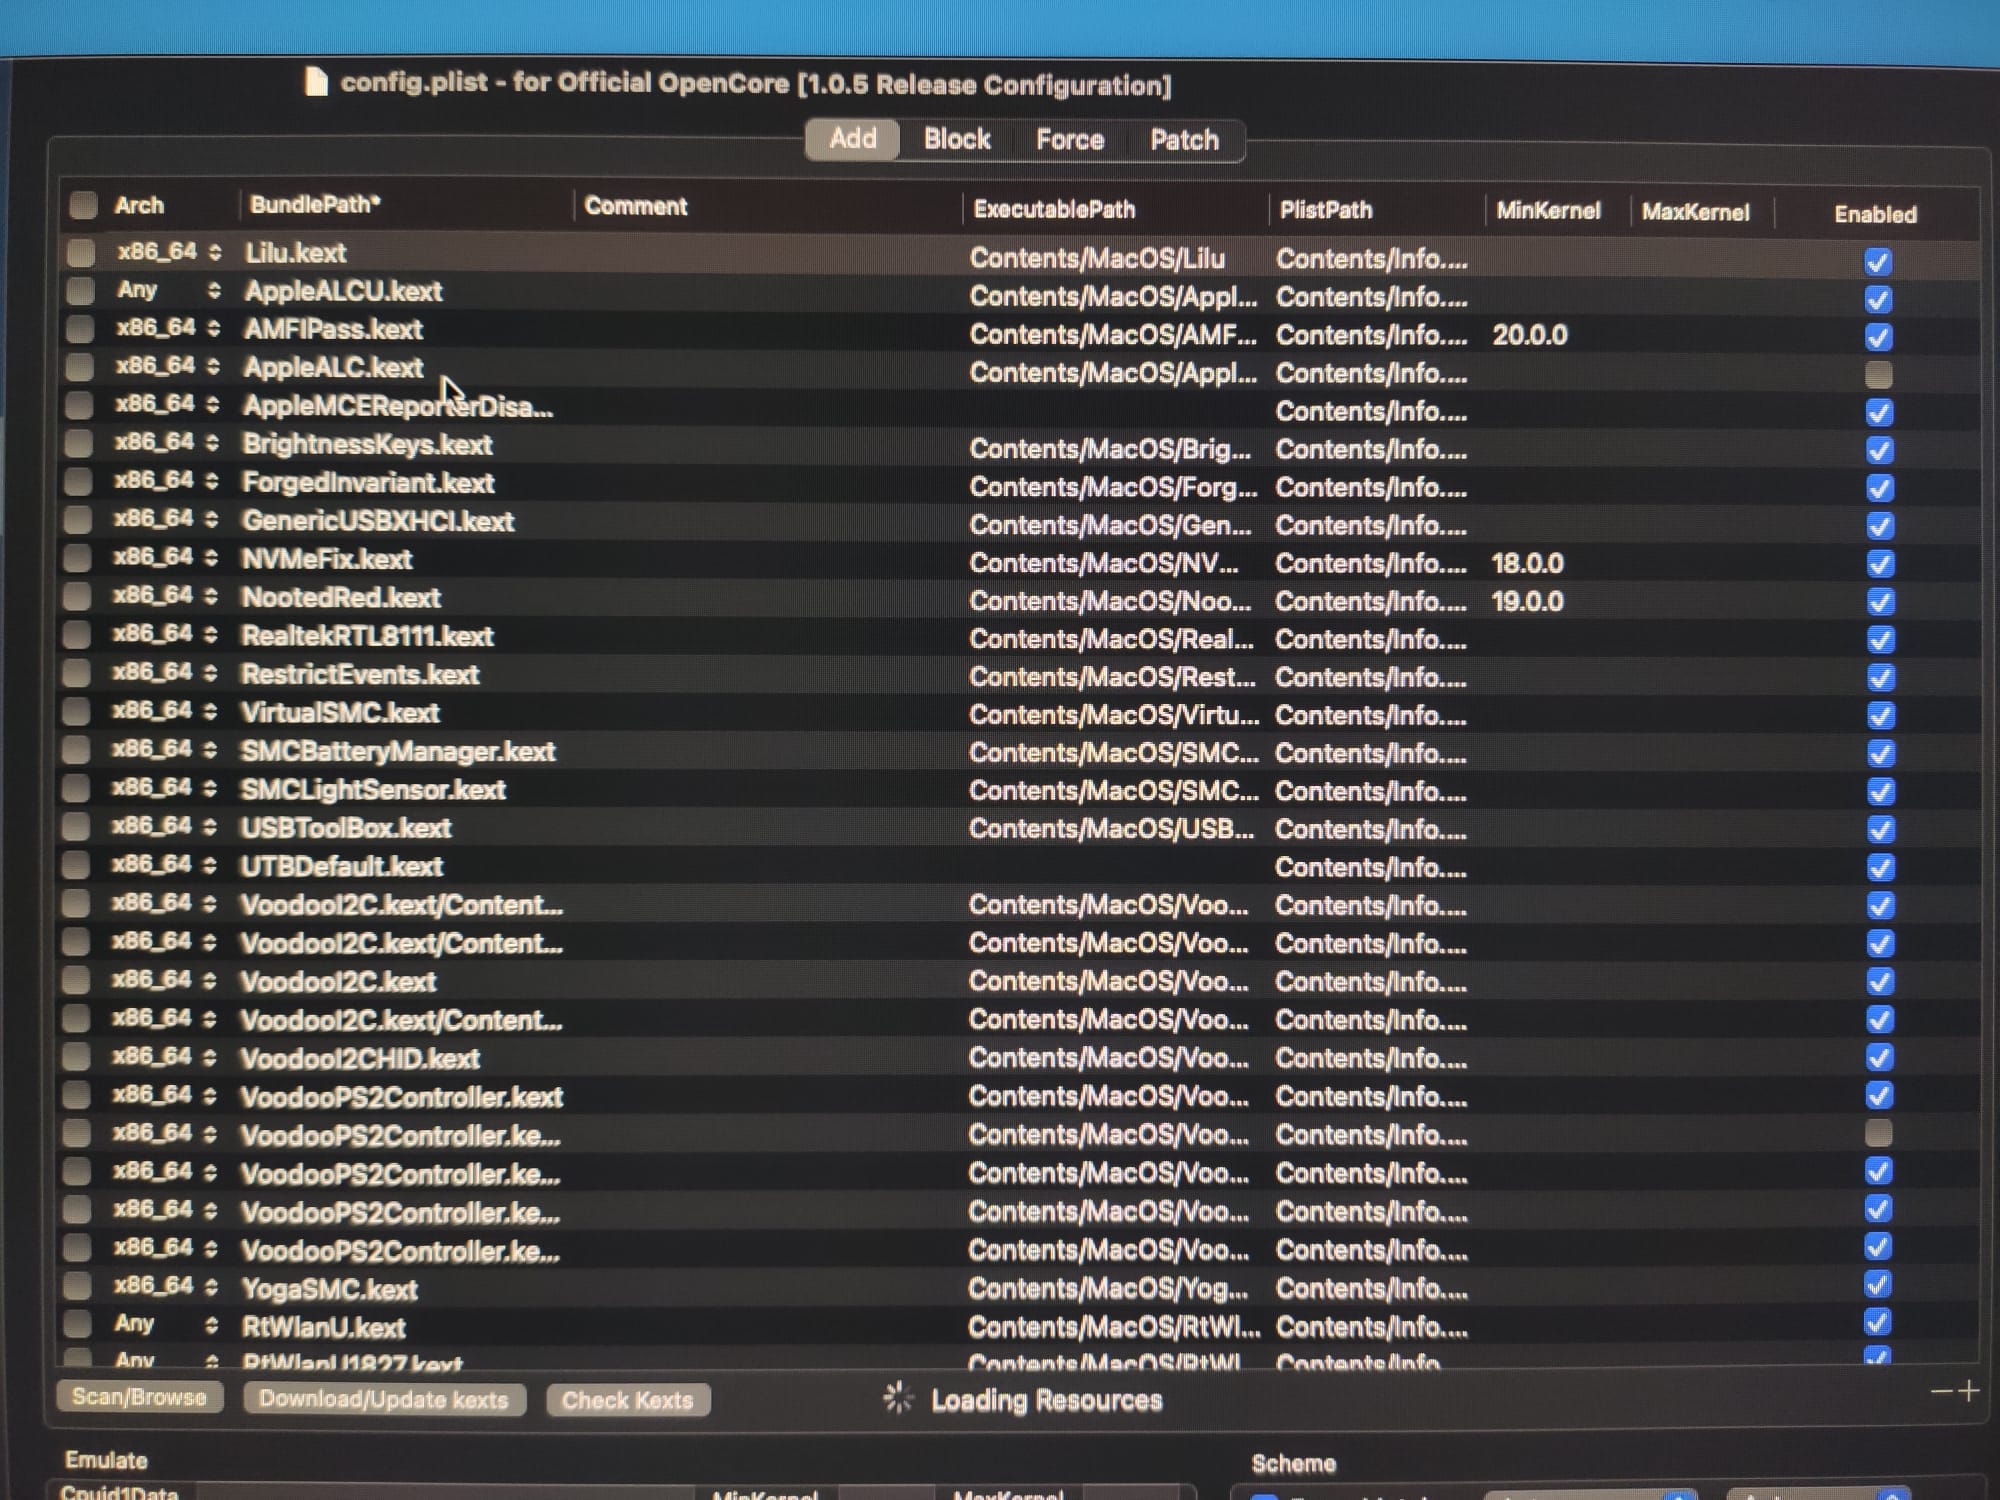
Task: Click the config.plist document icon in title
Action: pyautogui.click(x=316, y=82)
